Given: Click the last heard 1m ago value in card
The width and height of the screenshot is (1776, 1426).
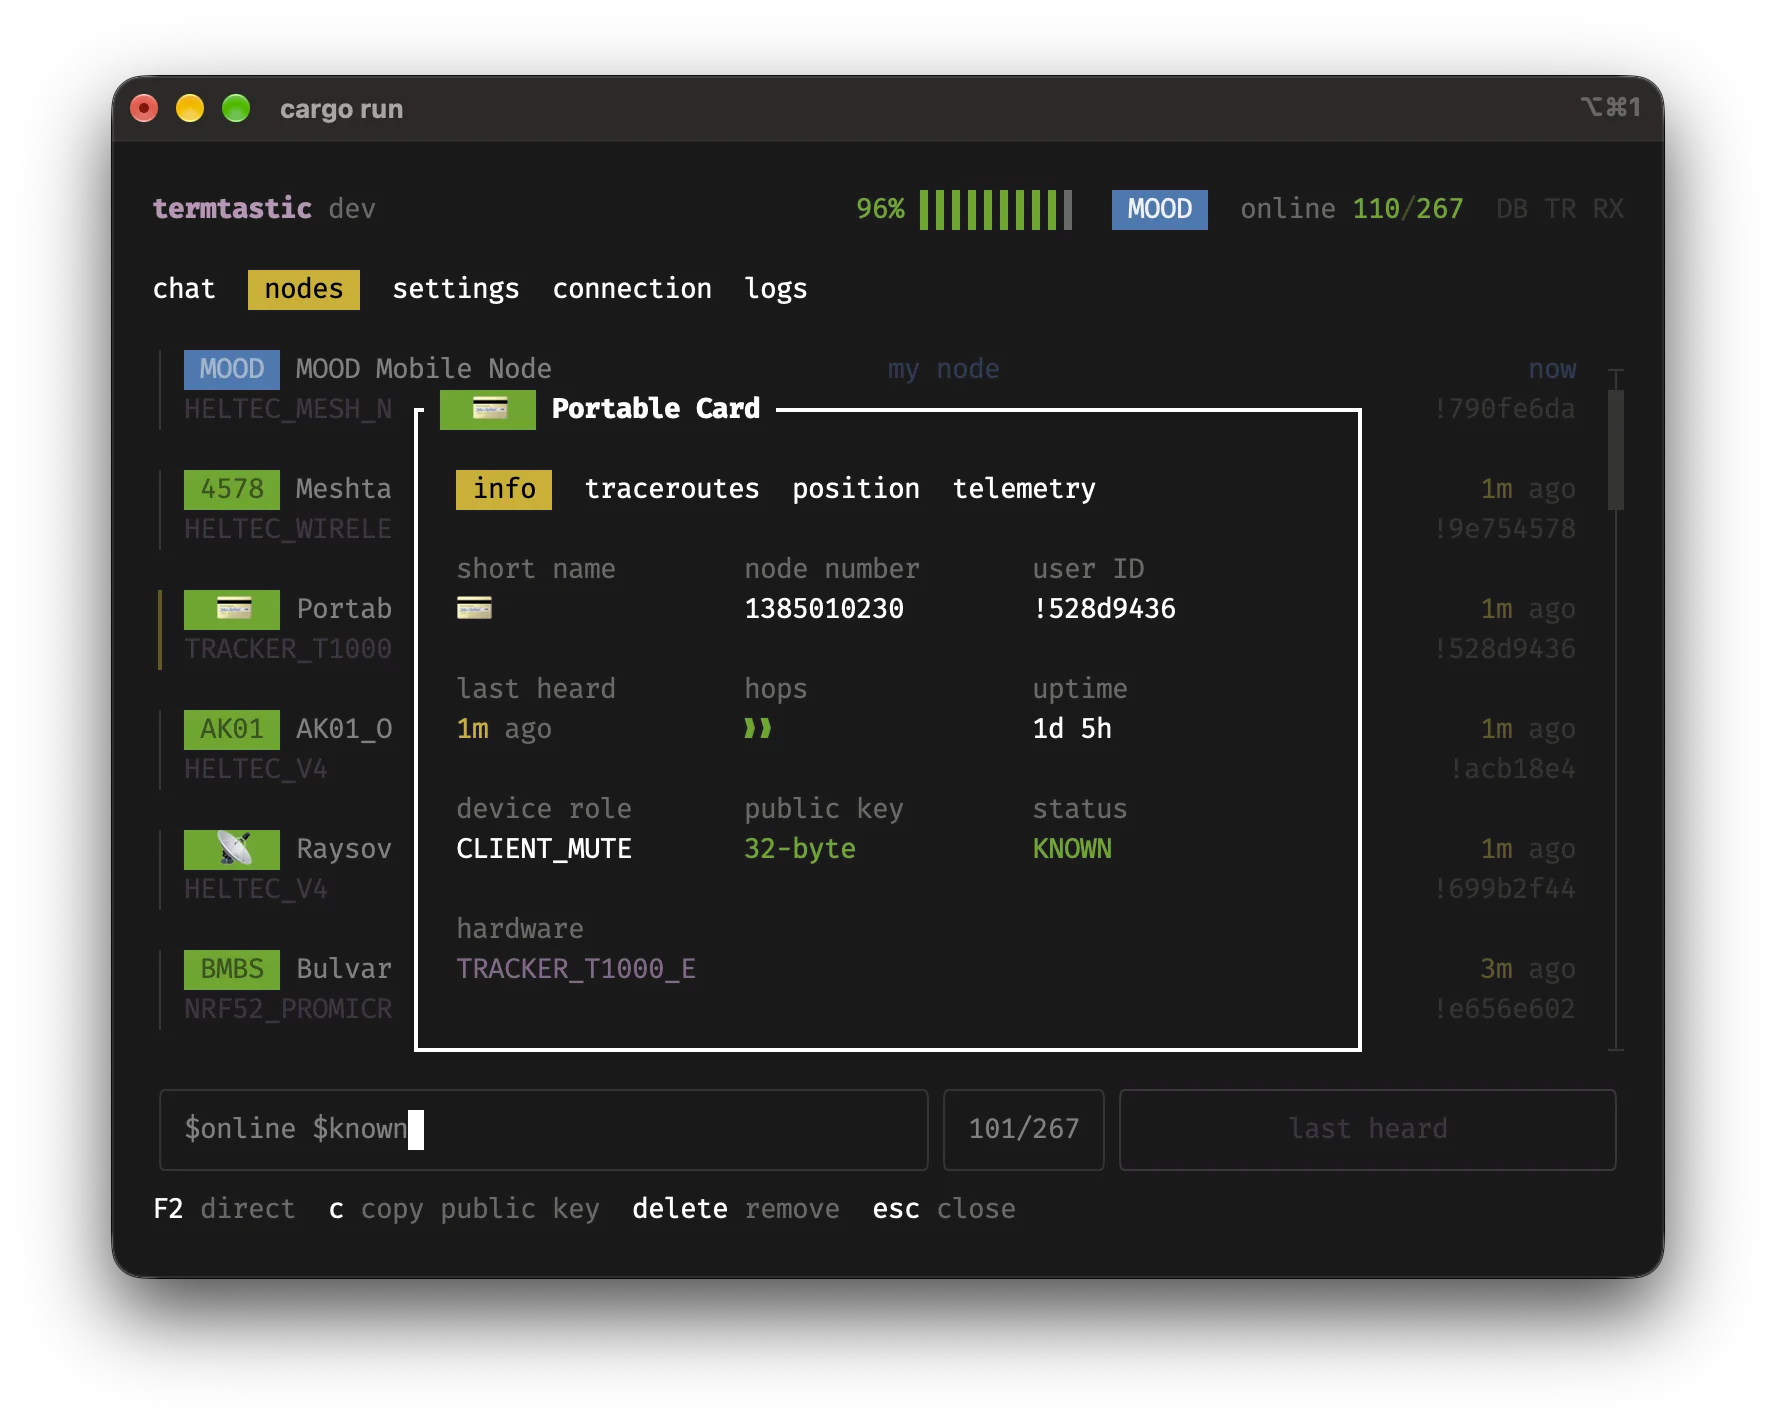Looking at the screenshot, I should (x=504, y=729).
